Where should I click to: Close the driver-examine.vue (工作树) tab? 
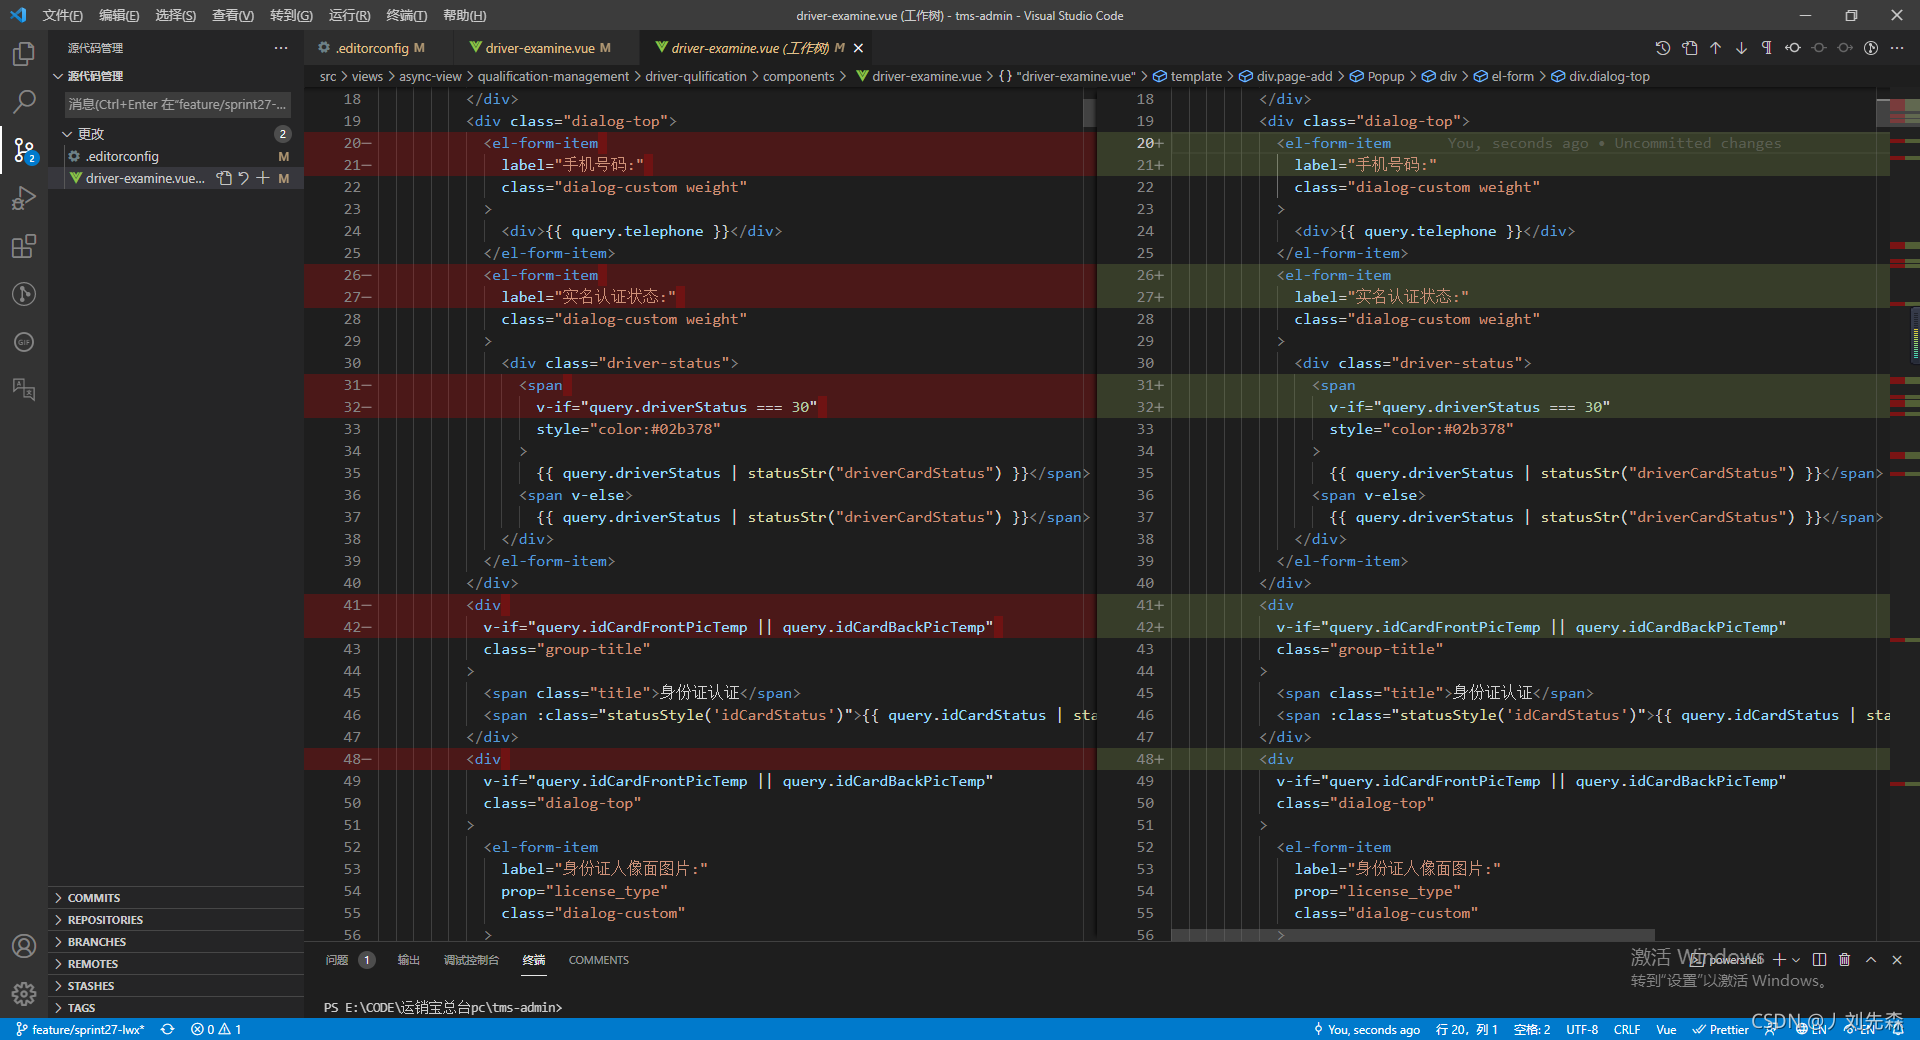pos(858,48)
